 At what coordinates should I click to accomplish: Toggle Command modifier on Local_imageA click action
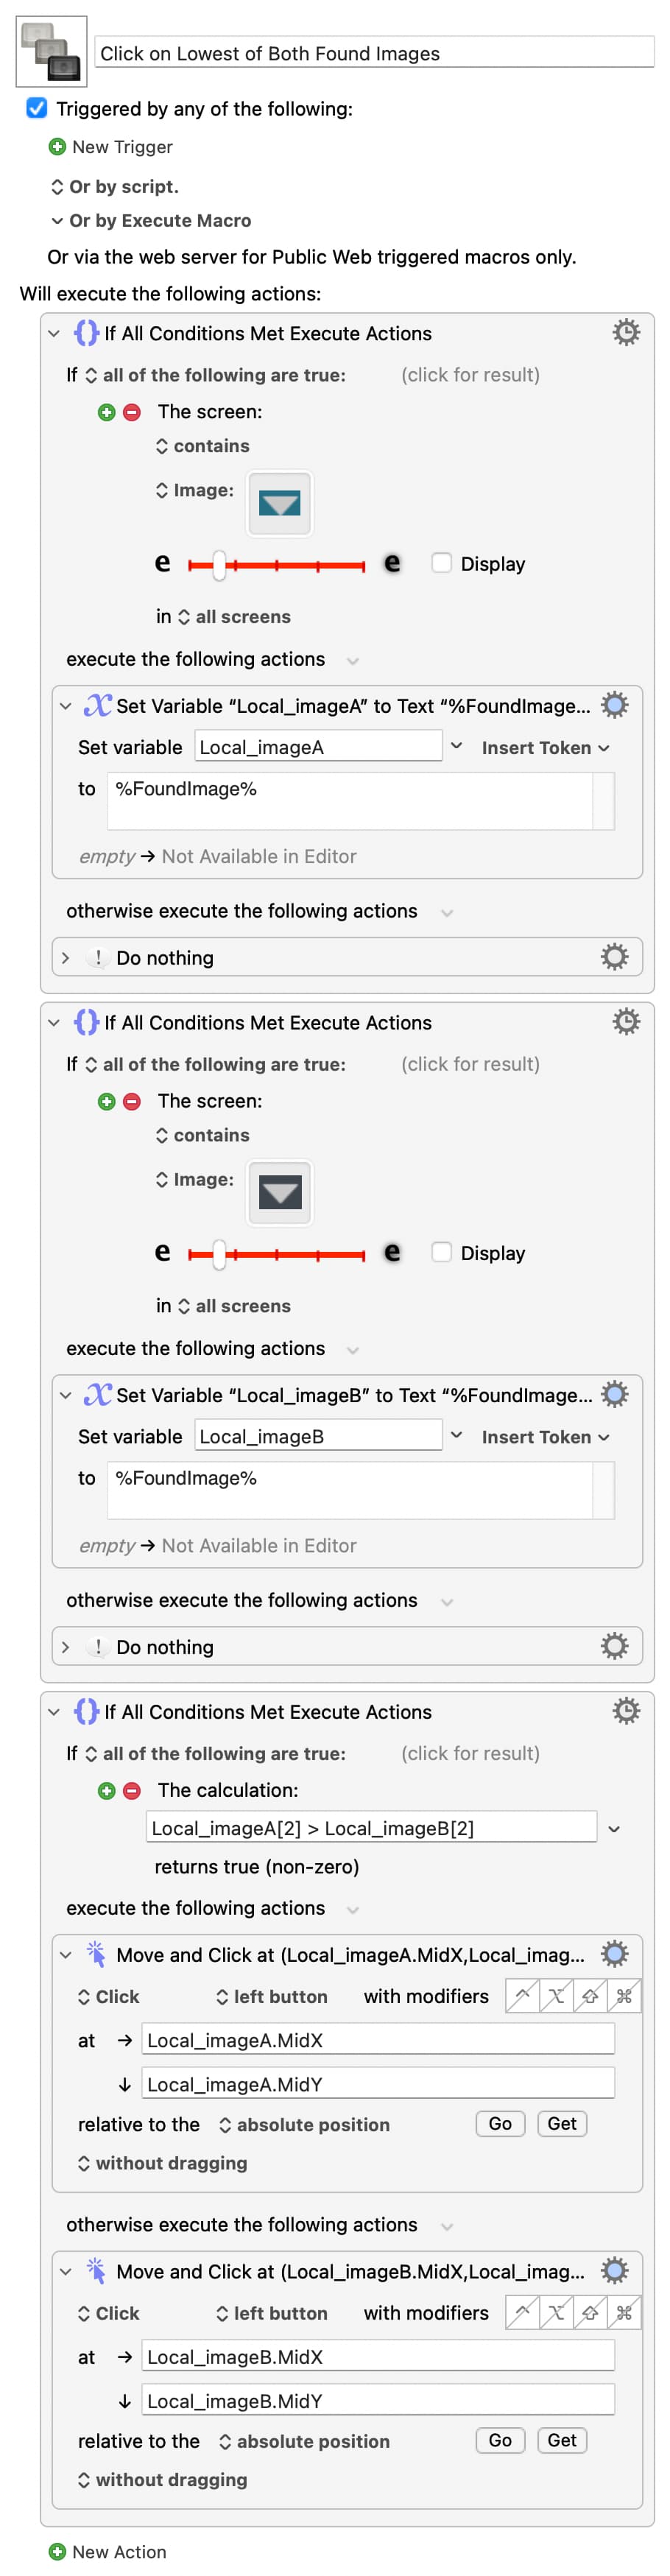[624, 1996]
